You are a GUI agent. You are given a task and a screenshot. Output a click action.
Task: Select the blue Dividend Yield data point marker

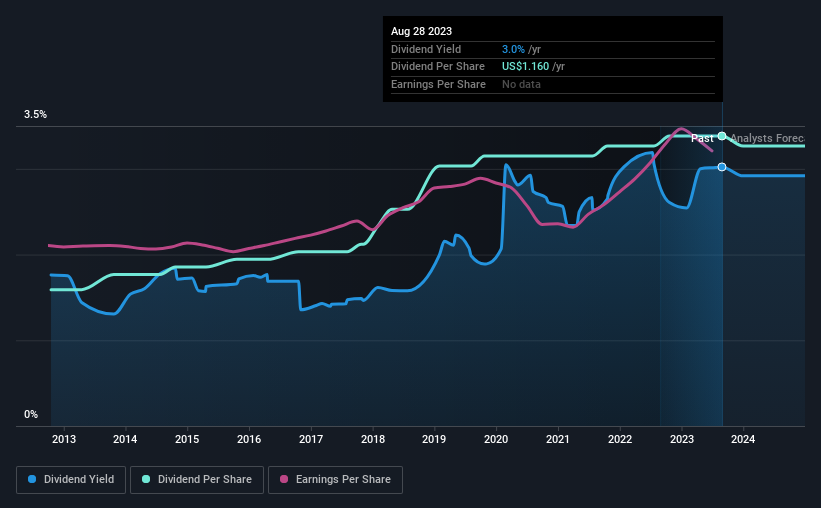(722, 167)
